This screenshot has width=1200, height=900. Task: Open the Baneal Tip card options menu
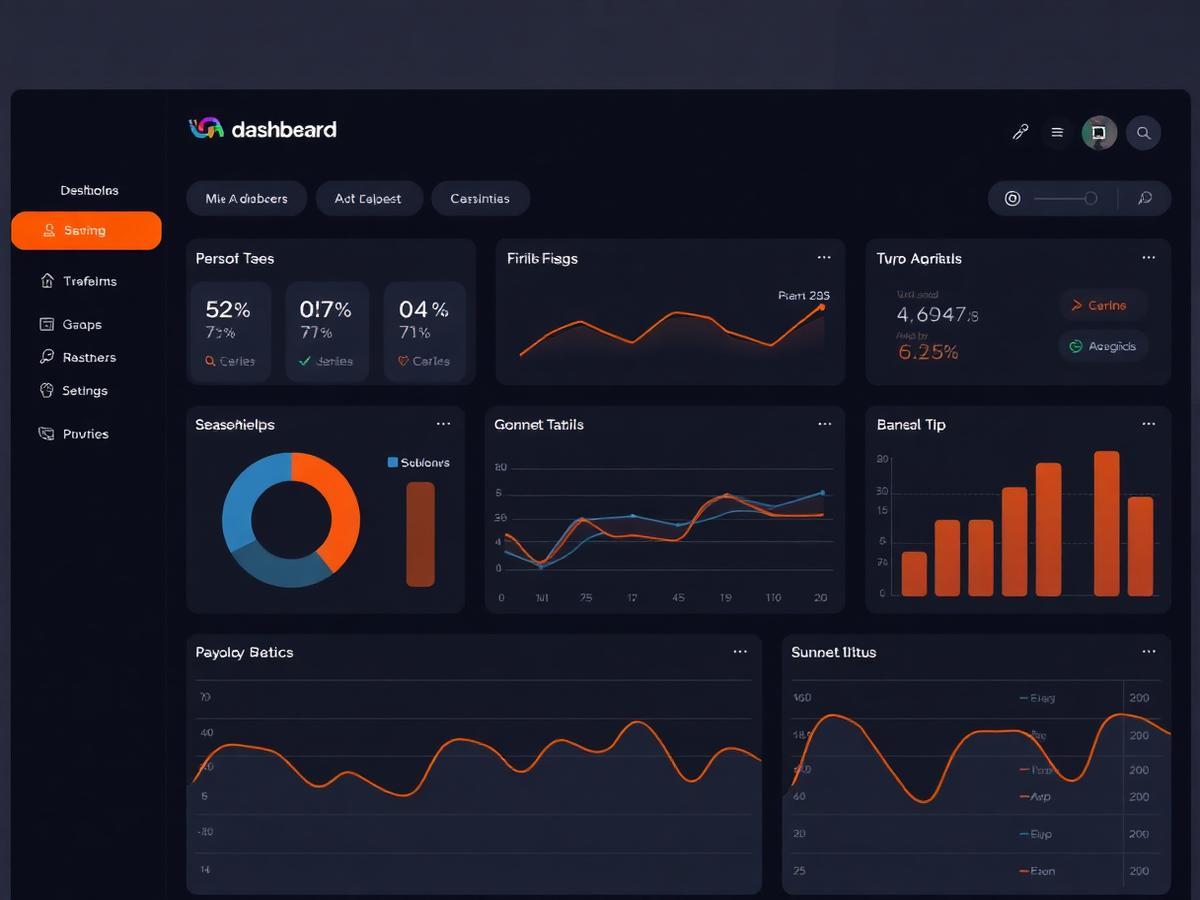[1149, 424]
